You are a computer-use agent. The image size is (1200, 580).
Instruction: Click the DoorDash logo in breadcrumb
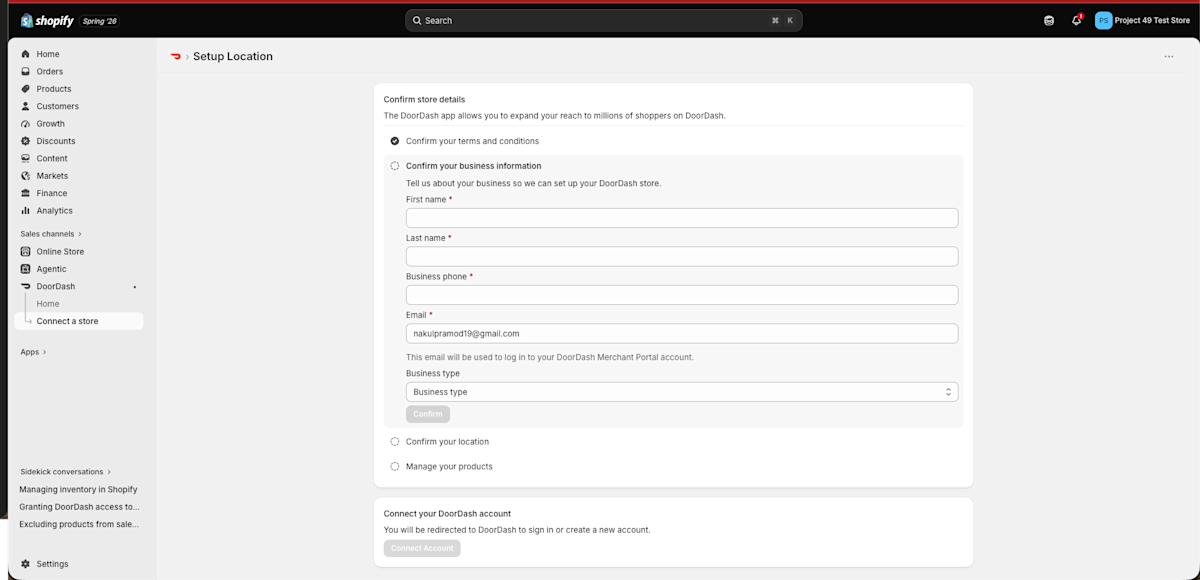(176, 56)
